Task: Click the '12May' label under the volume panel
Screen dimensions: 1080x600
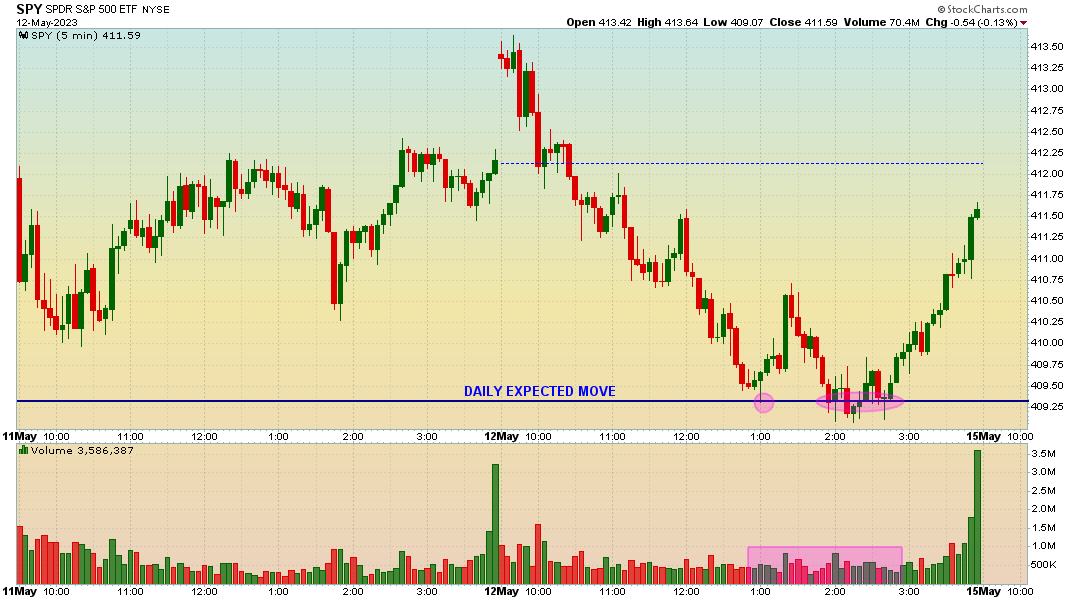Action: [x=501, y=591]
